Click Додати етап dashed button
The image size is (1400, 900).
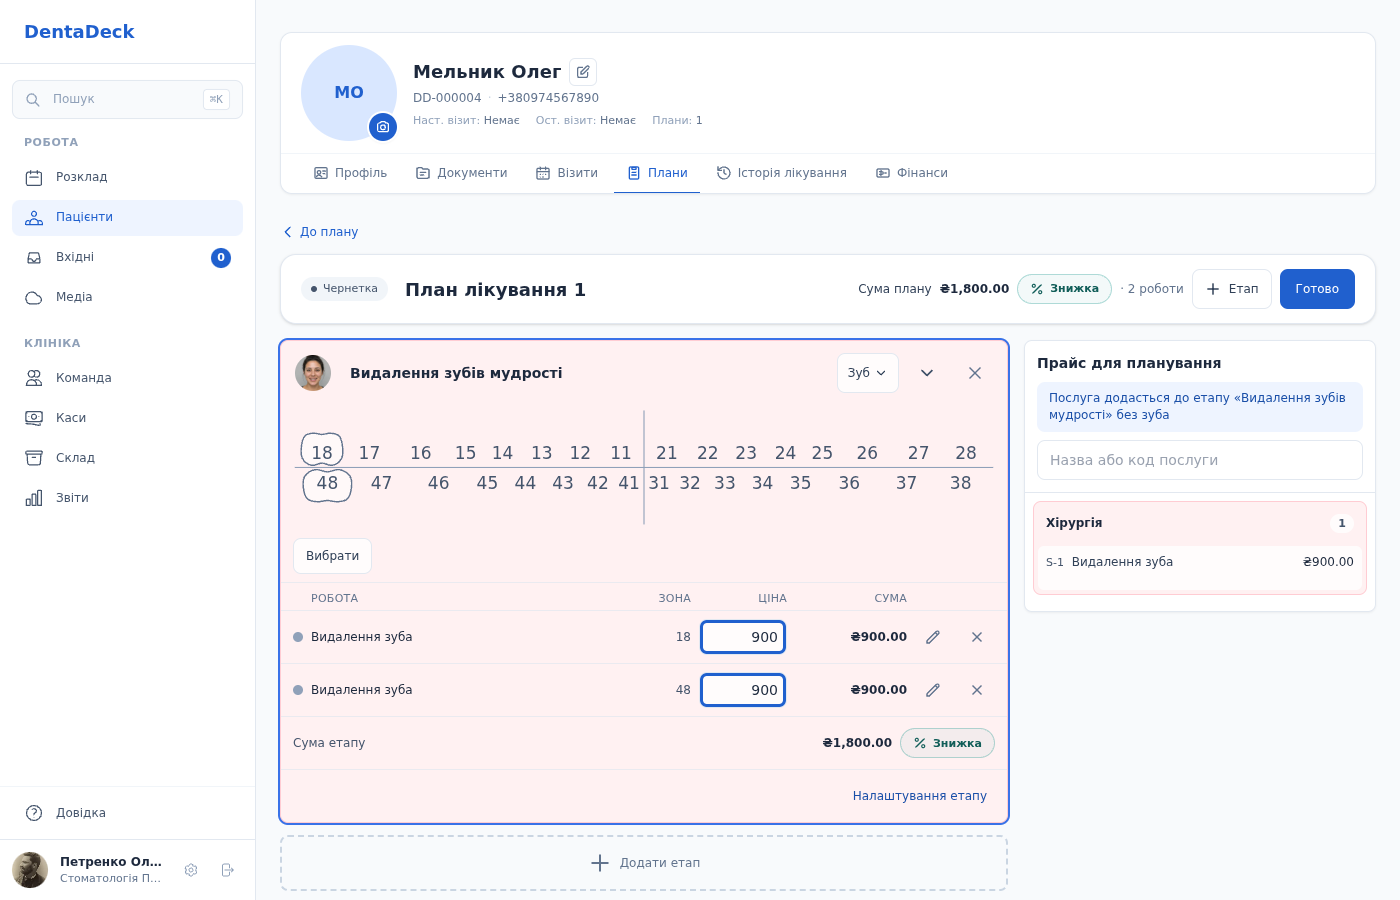coord(644,863)
